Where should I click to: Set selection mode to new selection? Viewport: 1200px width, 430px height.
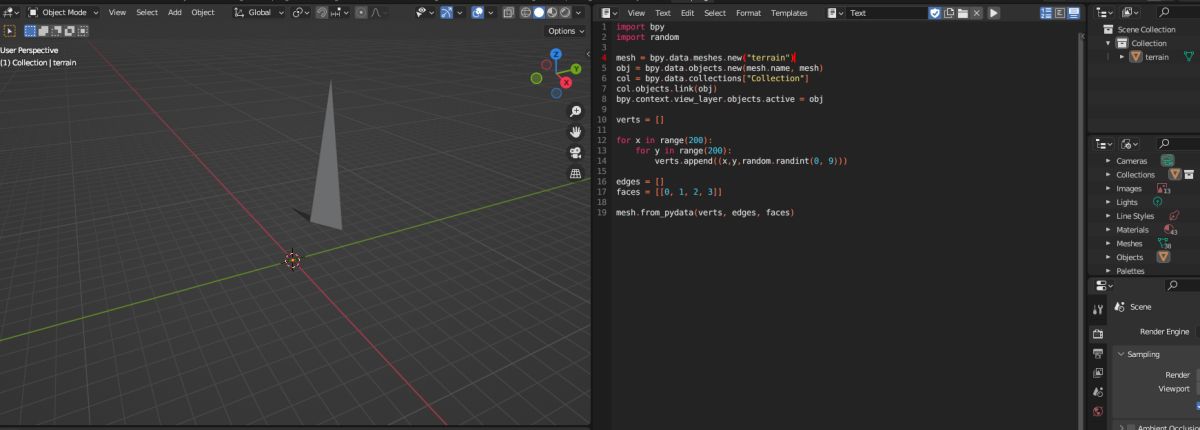(30, 31)
